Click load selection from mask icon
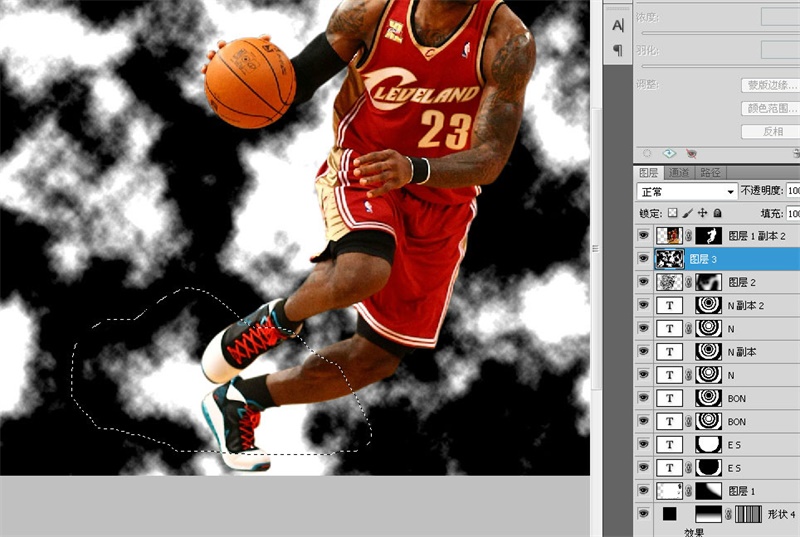The width and height of the screenshot is (800, 537). point(647,153)
